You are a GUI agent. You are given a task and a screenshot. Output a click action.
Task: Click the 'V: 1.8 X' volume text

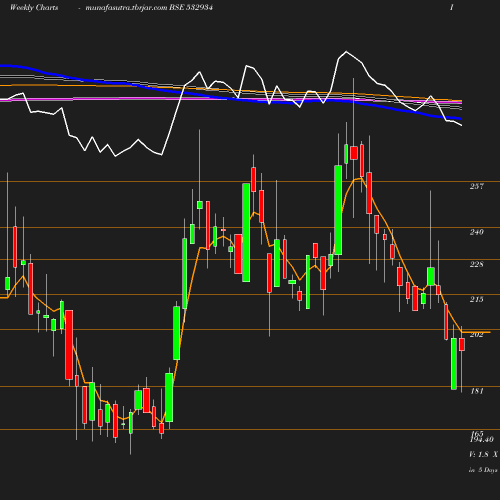pyautogui.click(x=484, y=454)
